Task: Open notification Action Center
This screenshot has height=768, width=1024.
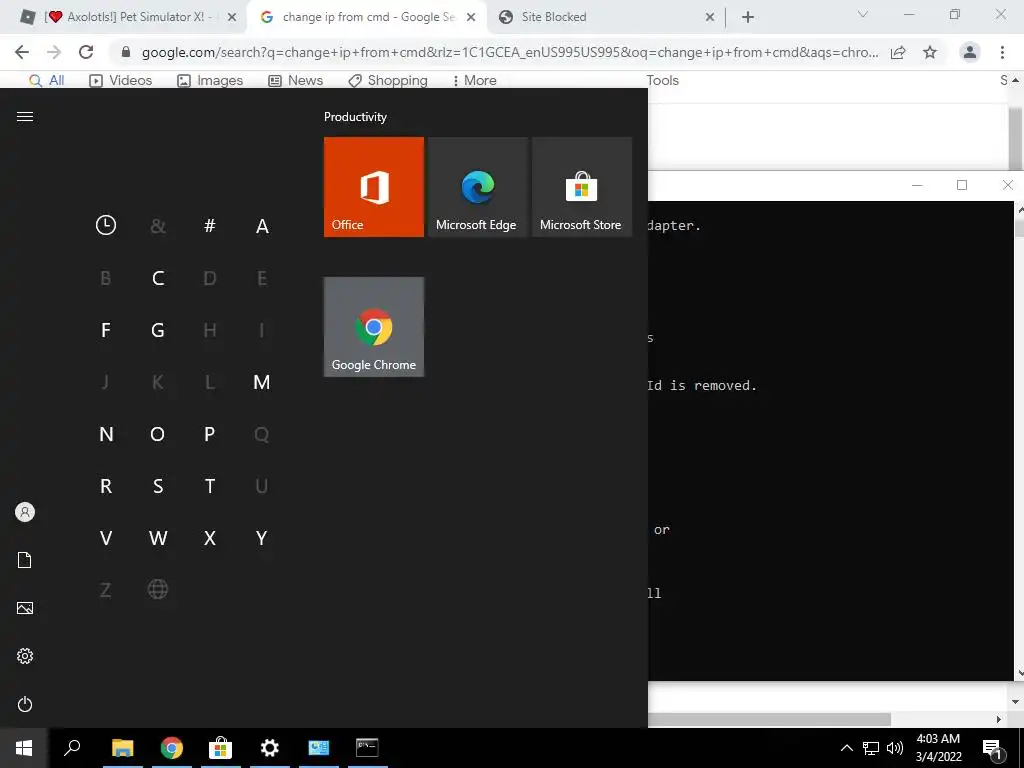Action: [x=993, y=748]
